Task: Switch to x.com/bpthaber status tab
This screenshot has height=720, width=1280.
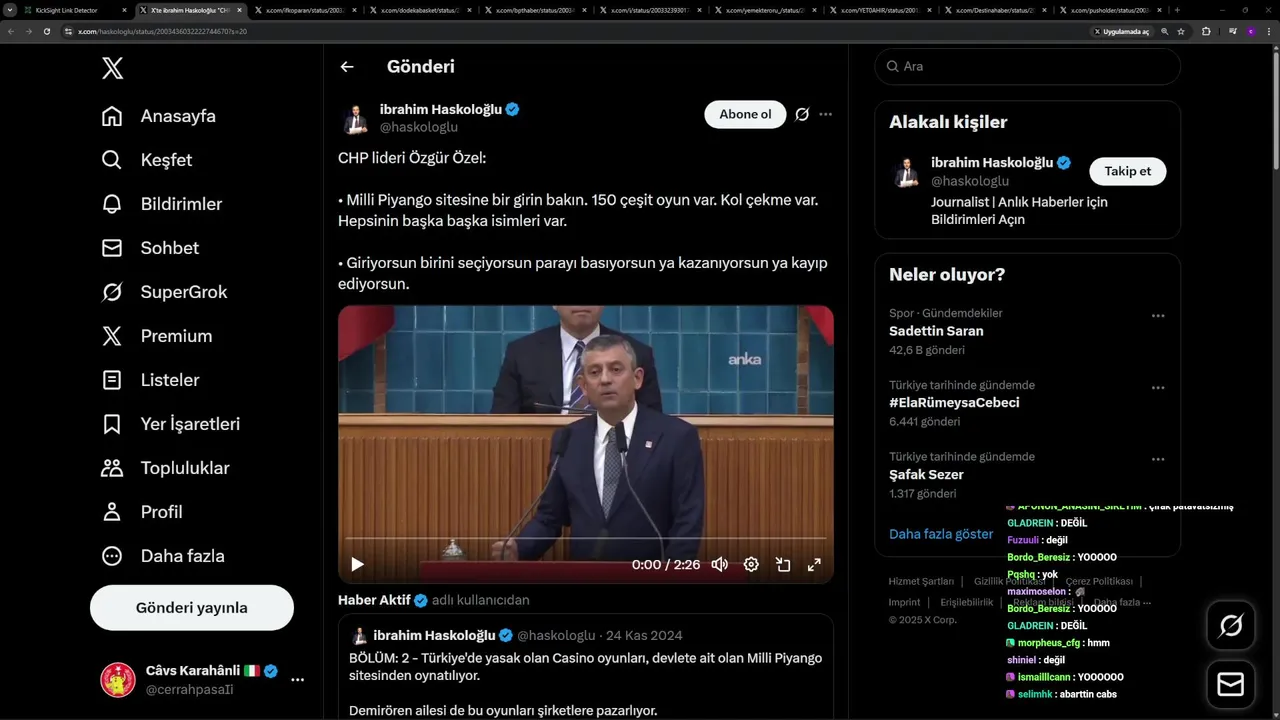Action: (533, 10)
